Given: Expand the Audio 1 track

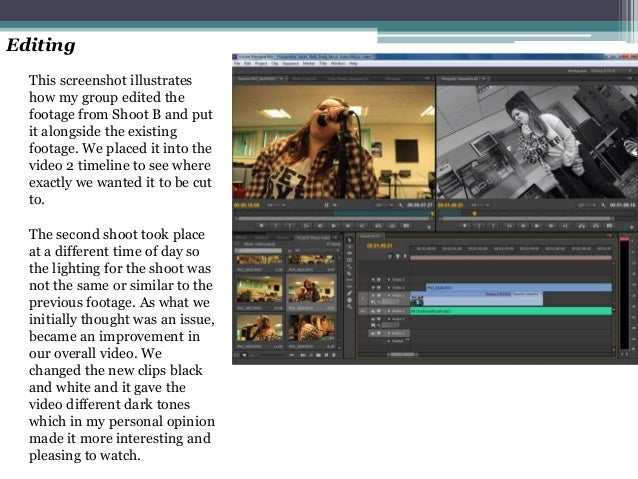Looking at the screenshot, I should click(389, 311).
